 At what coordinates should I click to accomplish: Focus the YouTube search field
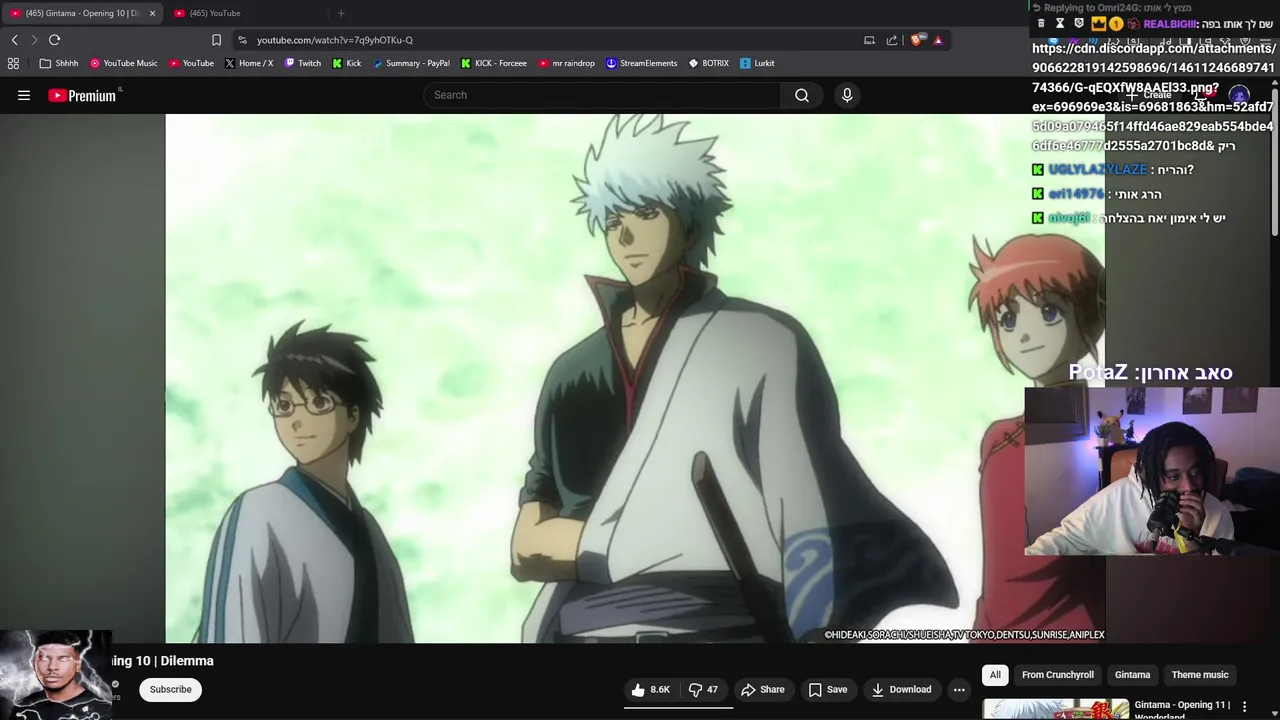[603, 95]
